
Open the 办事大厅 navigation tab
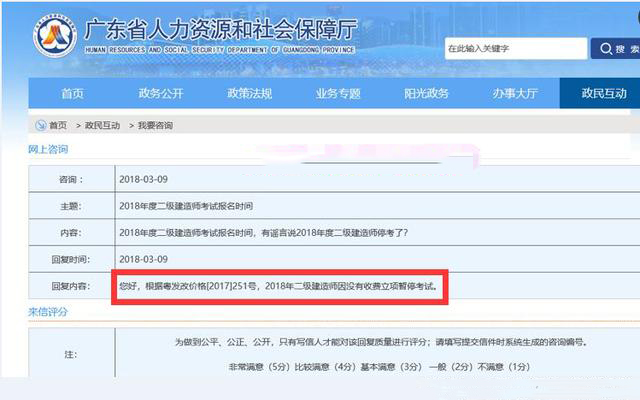coord(514,93)
